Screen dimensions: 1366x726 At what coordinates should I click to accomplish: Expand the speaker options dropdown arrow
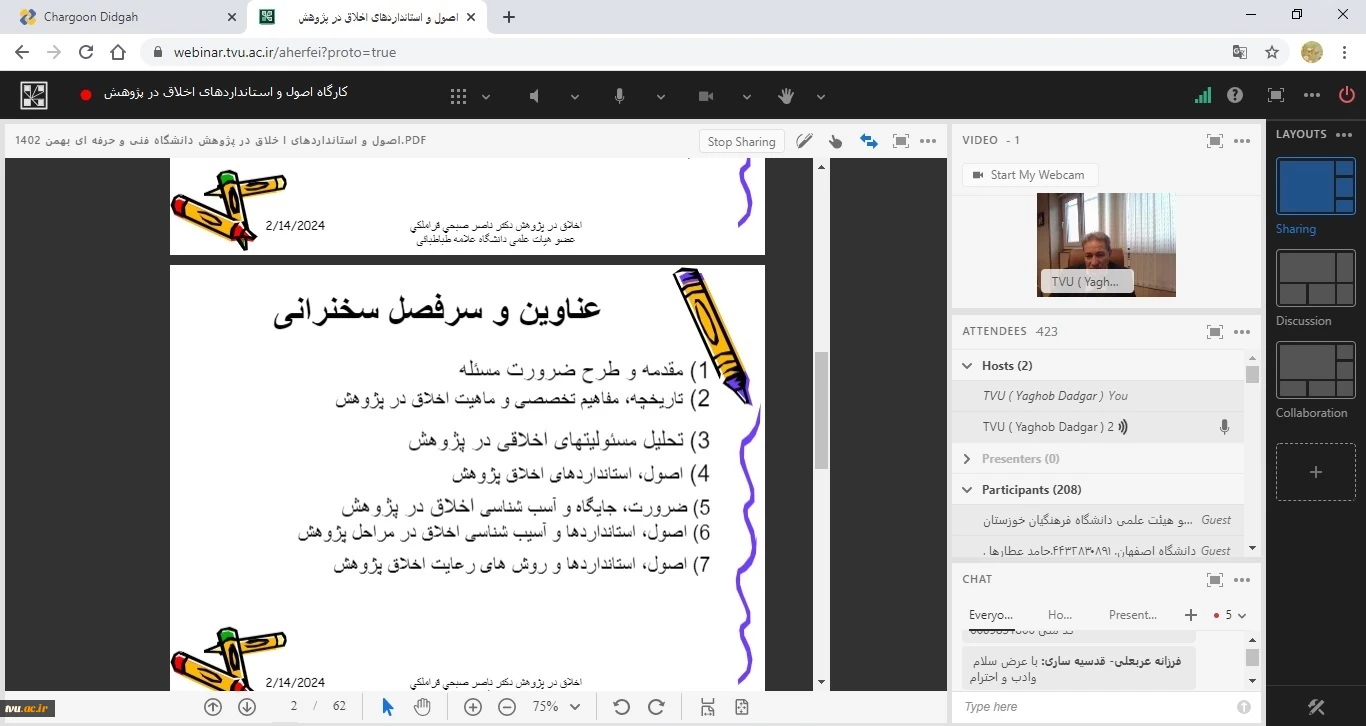click(575, 97)
